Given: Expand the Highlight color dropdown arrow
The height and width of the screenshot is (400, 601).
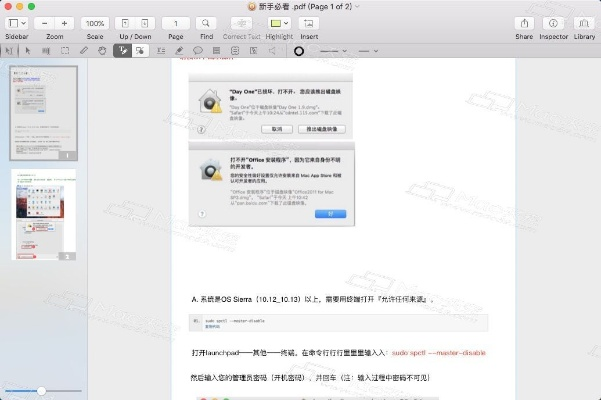Looking at the screenshot, I should click(286, 23).
